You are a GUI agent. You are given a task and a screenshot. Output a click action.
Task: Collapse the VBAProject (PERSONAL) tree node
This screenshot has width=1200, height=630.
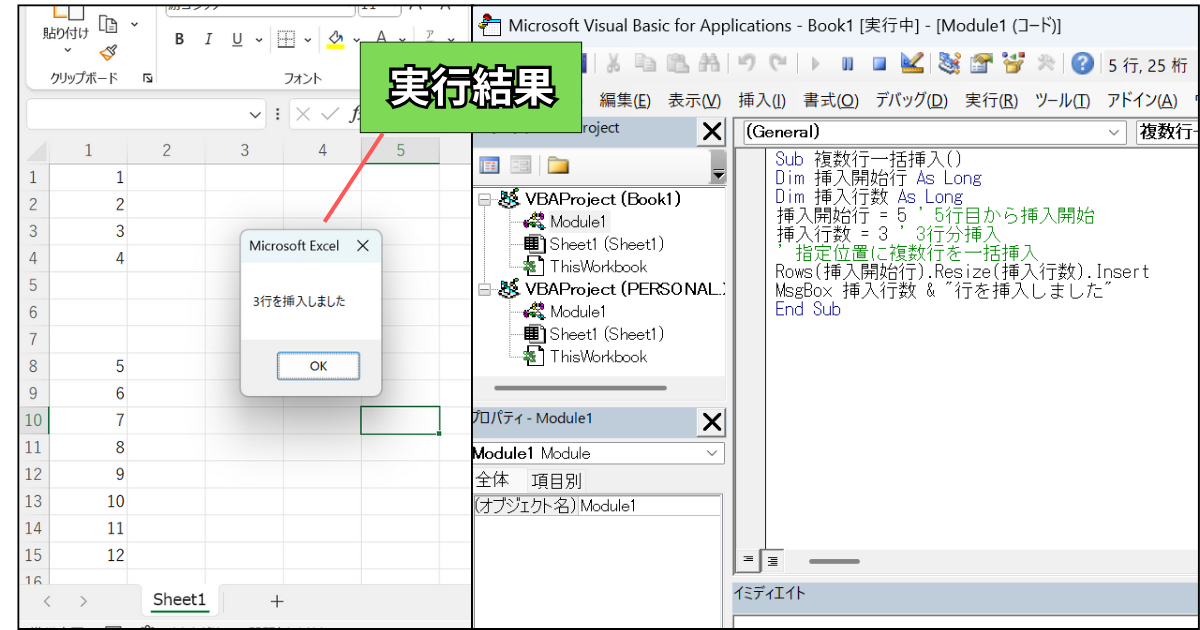tap(485, 290)
